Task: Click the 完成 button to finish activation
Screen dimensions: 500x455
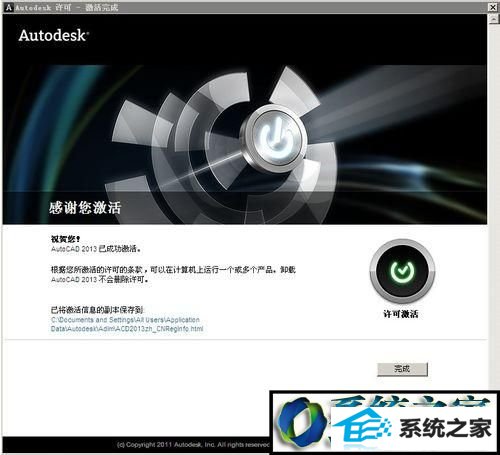Action: pos(402,369)
